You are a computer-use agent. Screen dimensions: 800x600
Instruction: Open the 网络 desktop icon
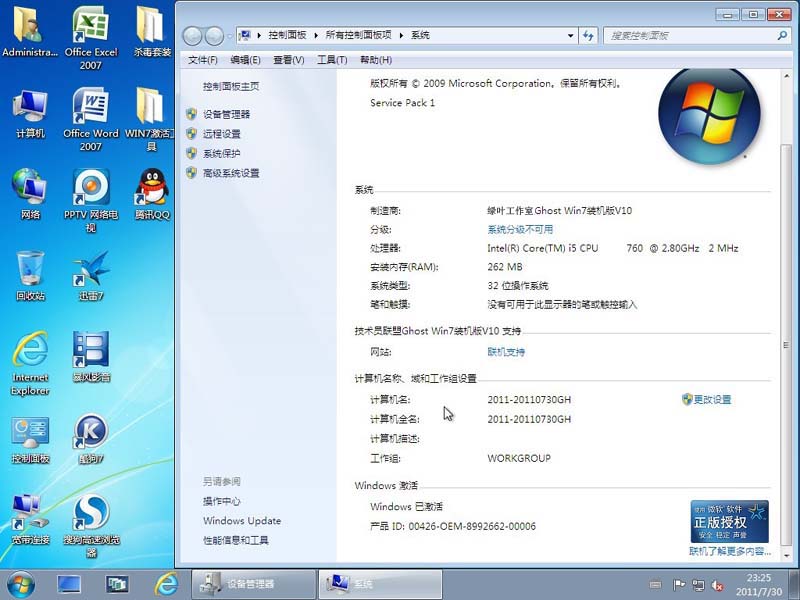[x=30, y=194]
